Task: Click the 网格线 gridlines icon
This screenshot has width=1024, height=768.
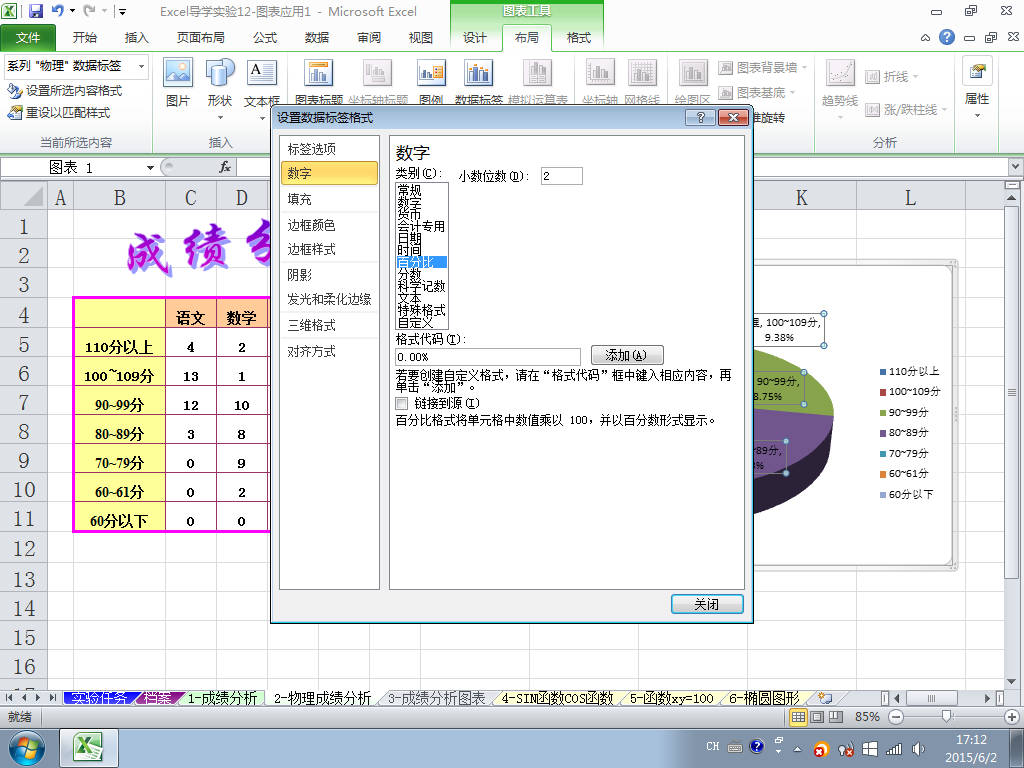Action: [x=641, y=72]
